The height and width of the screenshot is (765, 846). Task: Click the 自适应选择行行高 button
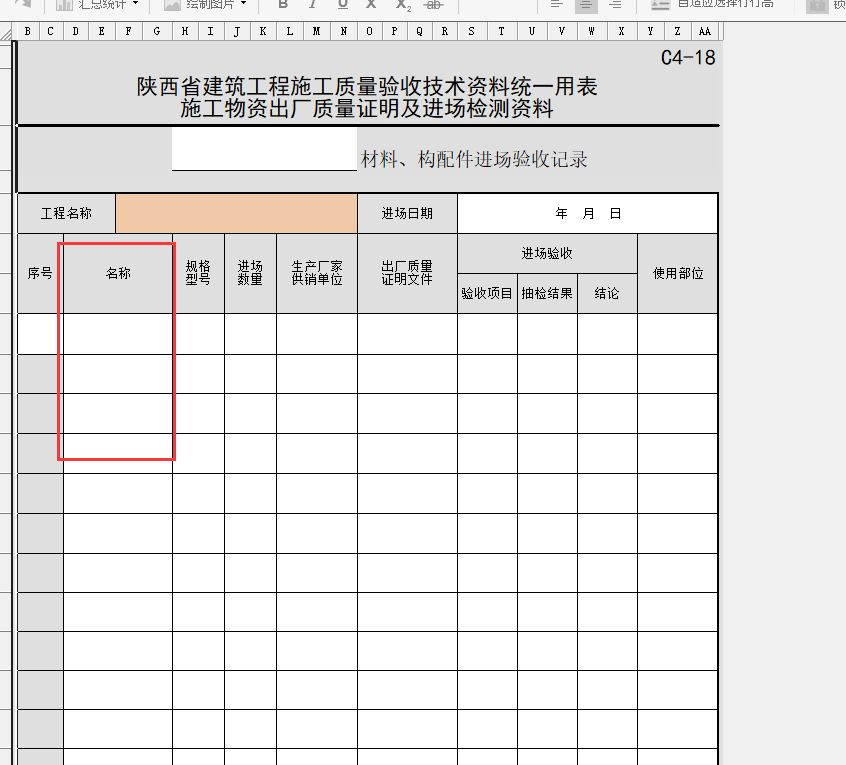(x=712, y=5)
